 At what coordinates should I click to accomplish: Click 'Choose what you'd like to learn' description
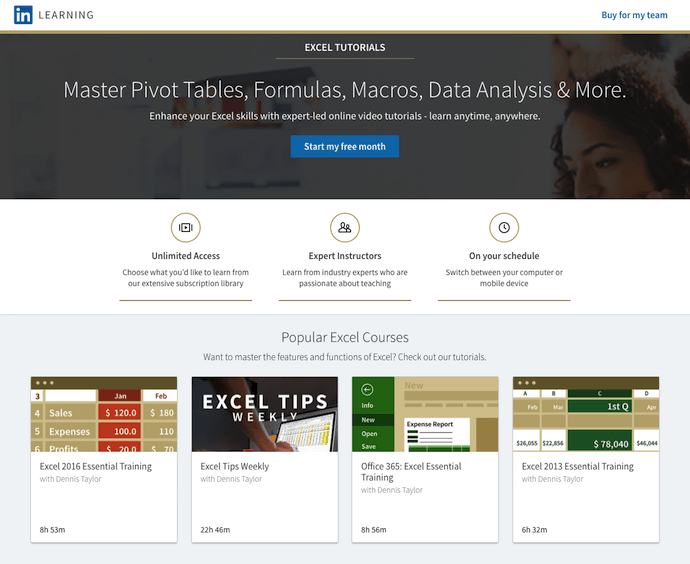click(186, 278)
